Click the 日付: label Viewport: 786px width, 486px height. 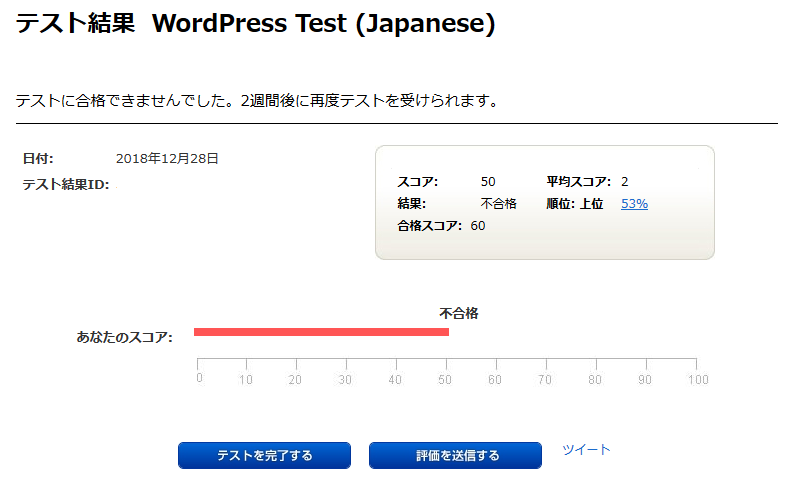pyautogui.click(x=38, y=158)
